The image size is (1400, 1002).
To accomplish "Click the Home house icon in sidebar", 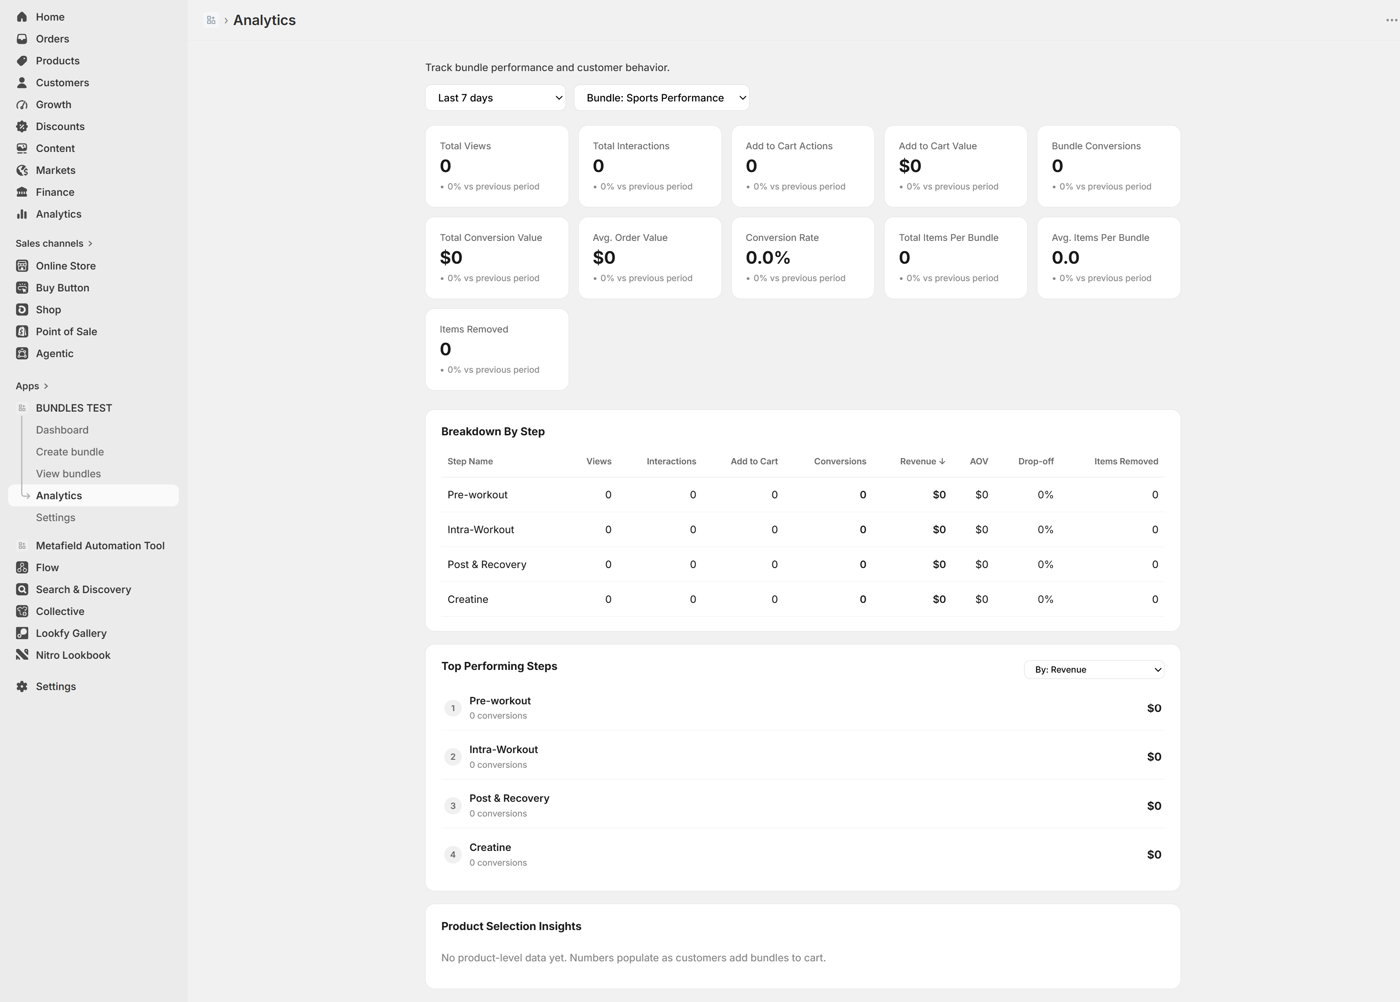I will tap(22, 17).
